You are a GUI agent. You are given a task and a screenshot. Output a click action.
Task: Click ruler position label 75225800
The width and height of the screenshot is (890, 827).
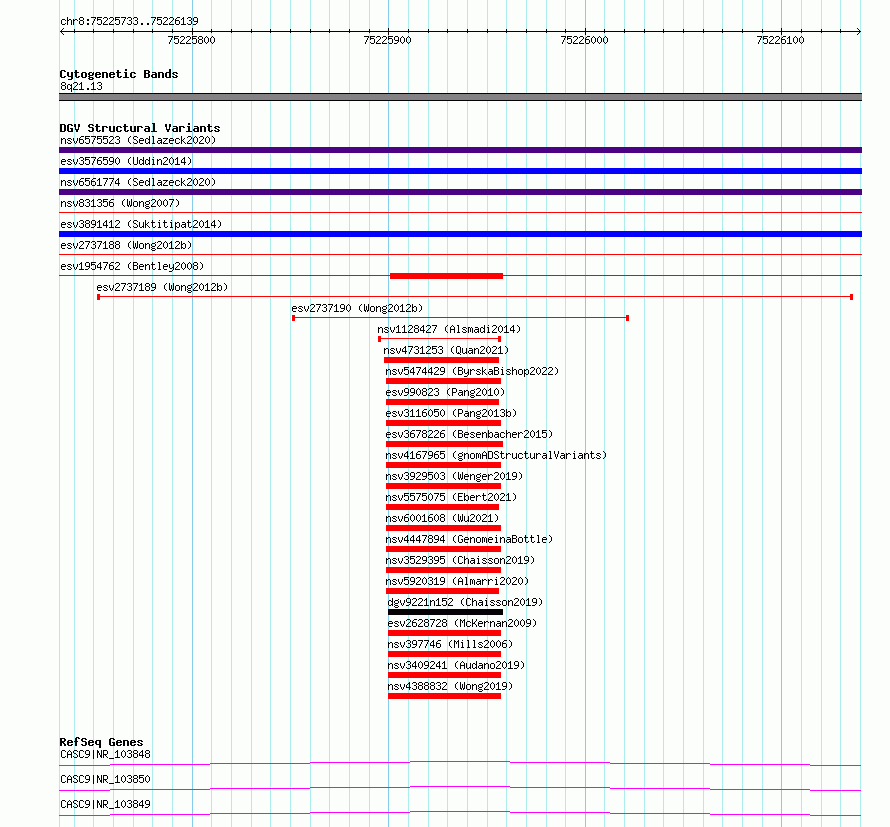click(191, 40)
